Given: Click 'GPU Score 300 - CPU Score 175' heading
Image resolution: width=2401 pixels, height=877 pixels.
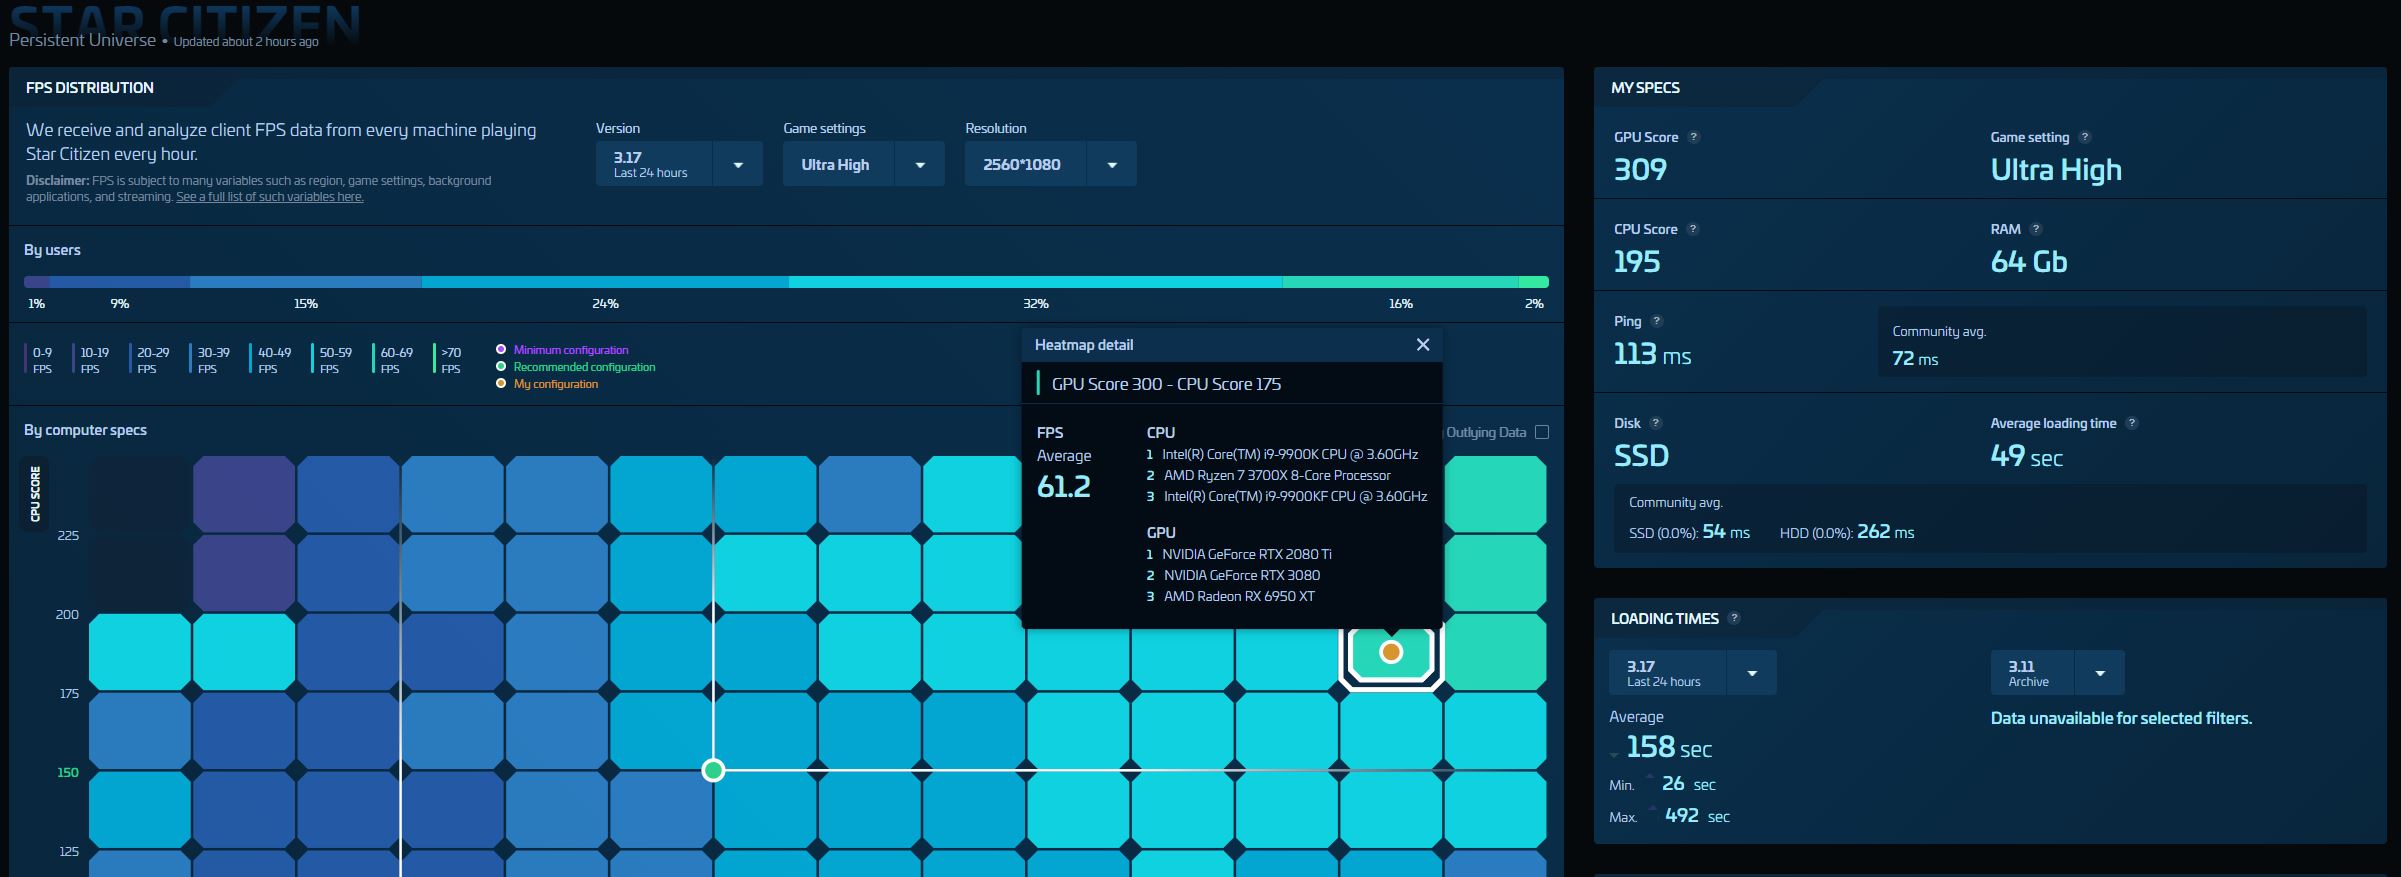Looking at the screenshot, I should coord(1166,384).
